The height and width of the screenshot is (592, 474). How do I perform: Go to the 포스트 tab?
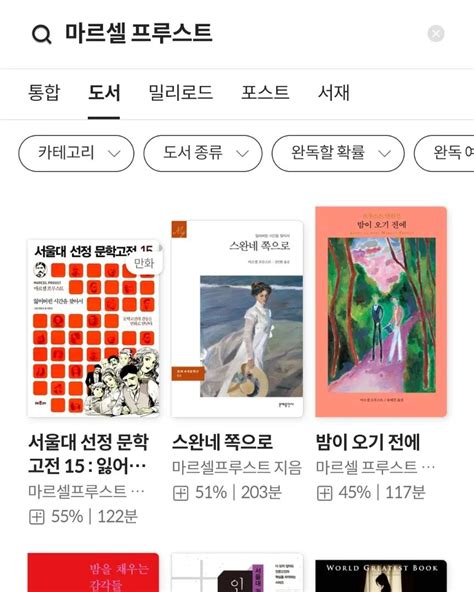point(266,93)
